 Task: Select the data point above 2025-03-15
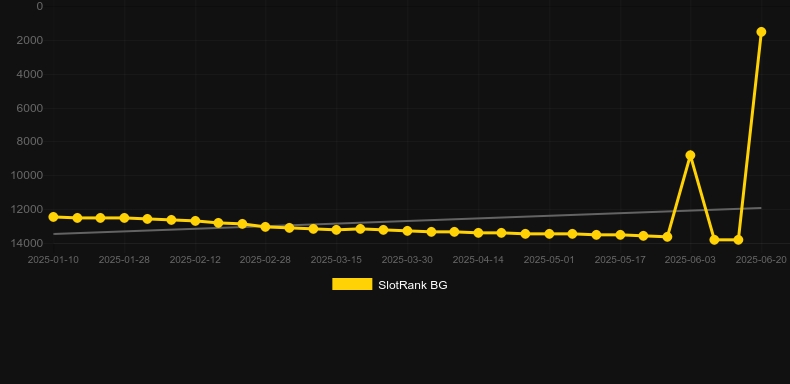click(x=337, y=230)
